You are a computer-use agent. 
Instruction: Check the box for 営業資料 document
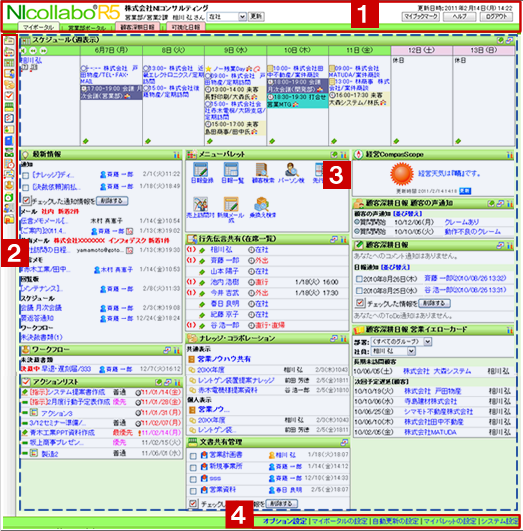tap(193, 491)
